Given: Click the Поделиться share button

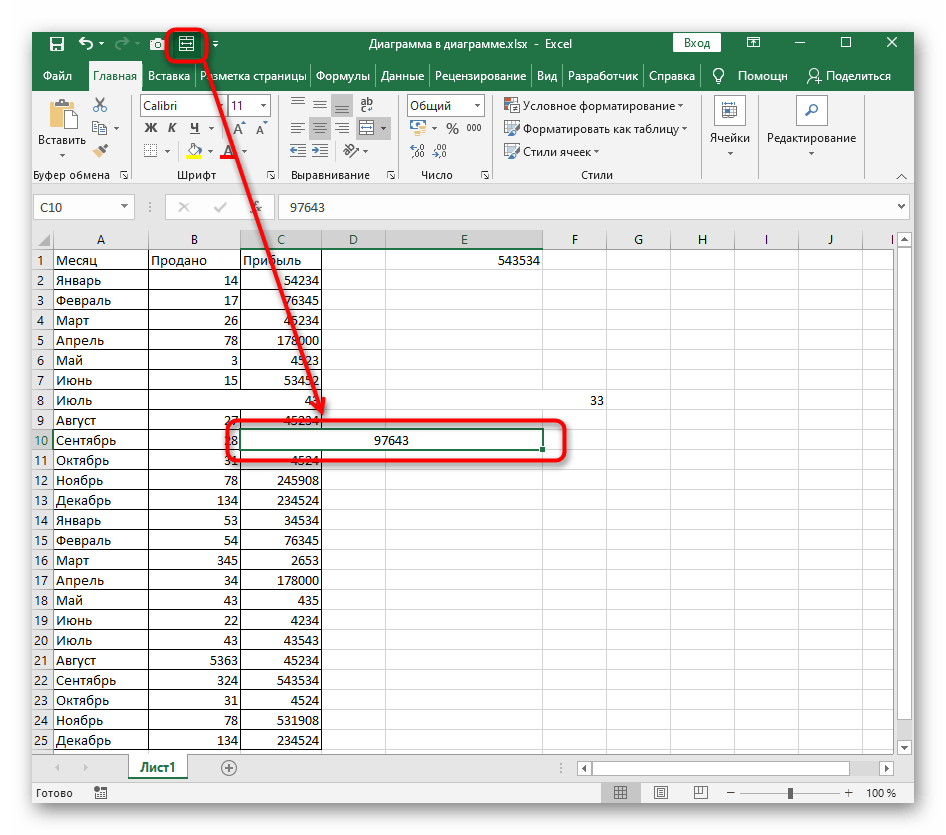Looking at the screenshot, I should tap(848, 76).
